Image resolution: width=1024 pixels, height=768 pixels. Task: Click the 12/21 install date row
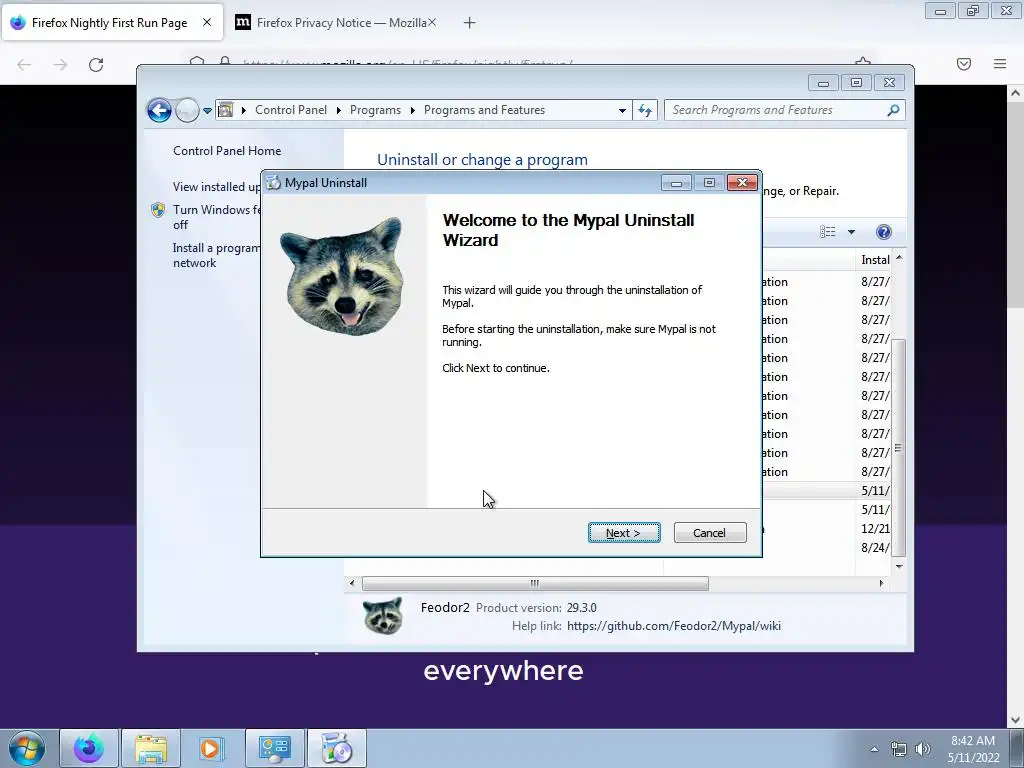pyautogui.click(x=875, y=528)
